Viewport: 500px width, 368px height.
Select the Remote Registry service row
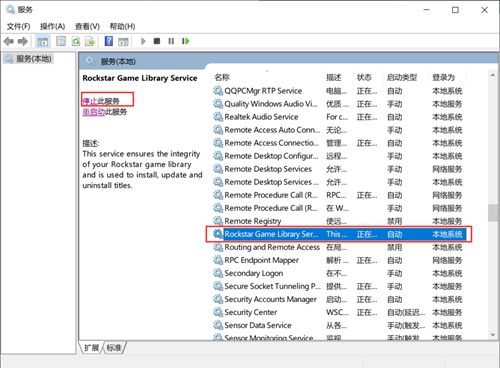click(338, 221)
